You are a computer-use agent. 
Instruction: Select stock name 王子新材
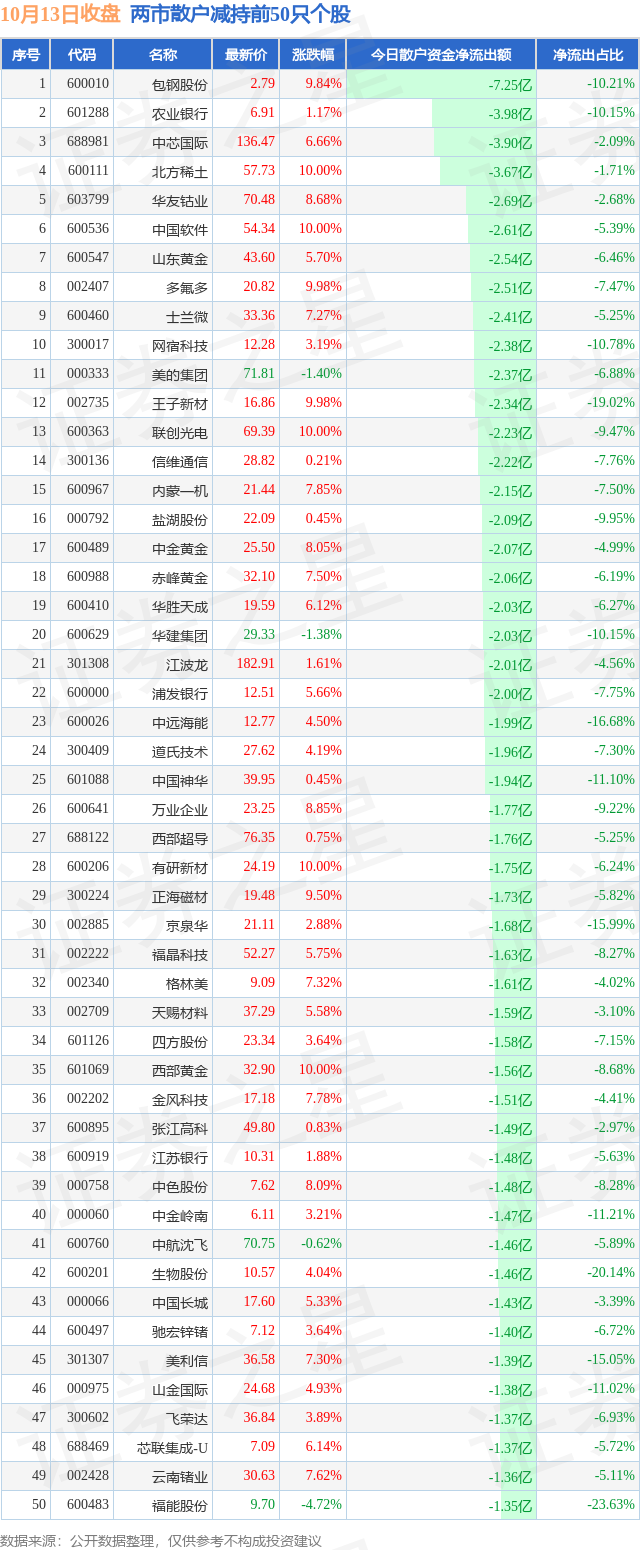coord(180,404)
